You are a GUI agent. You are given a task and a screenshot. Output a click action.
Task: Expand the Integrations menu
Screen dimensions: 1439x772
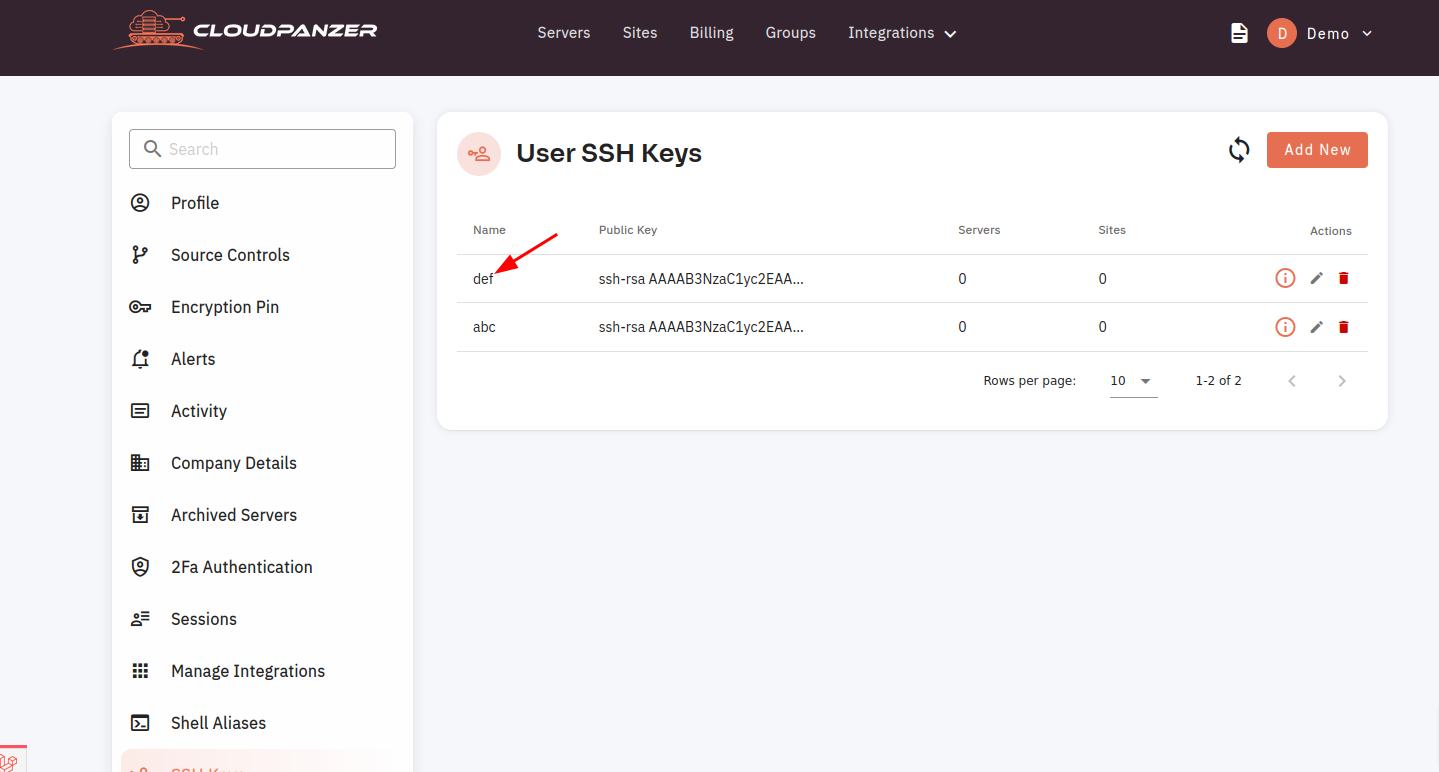click(x=902, y=33)
